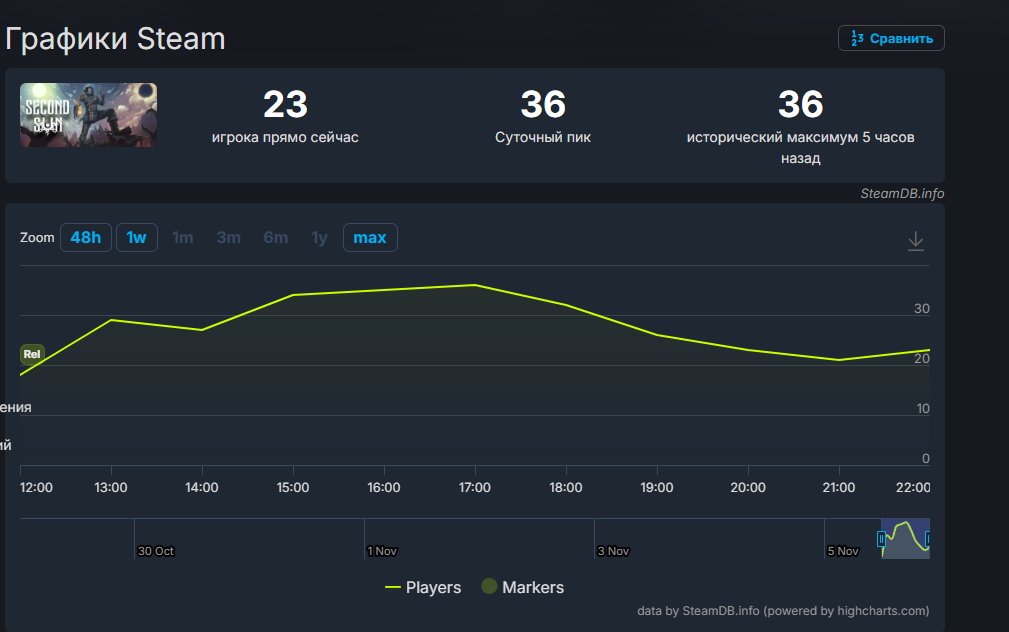
Task: Select the 3m zoom range
Action: pos(228,237)
